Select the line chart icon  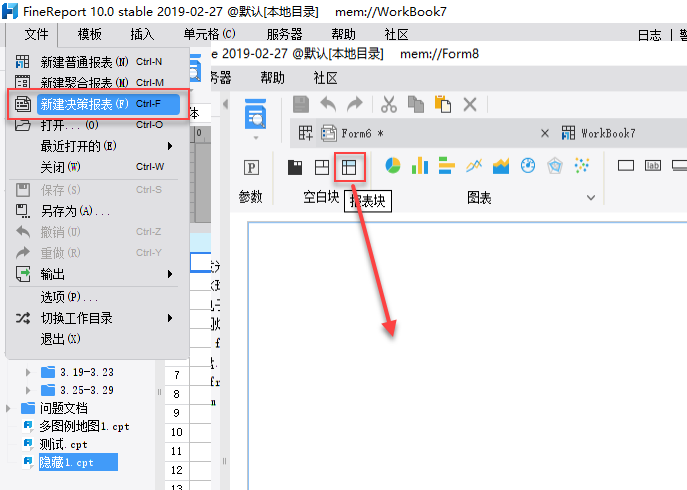coord(474,166)
